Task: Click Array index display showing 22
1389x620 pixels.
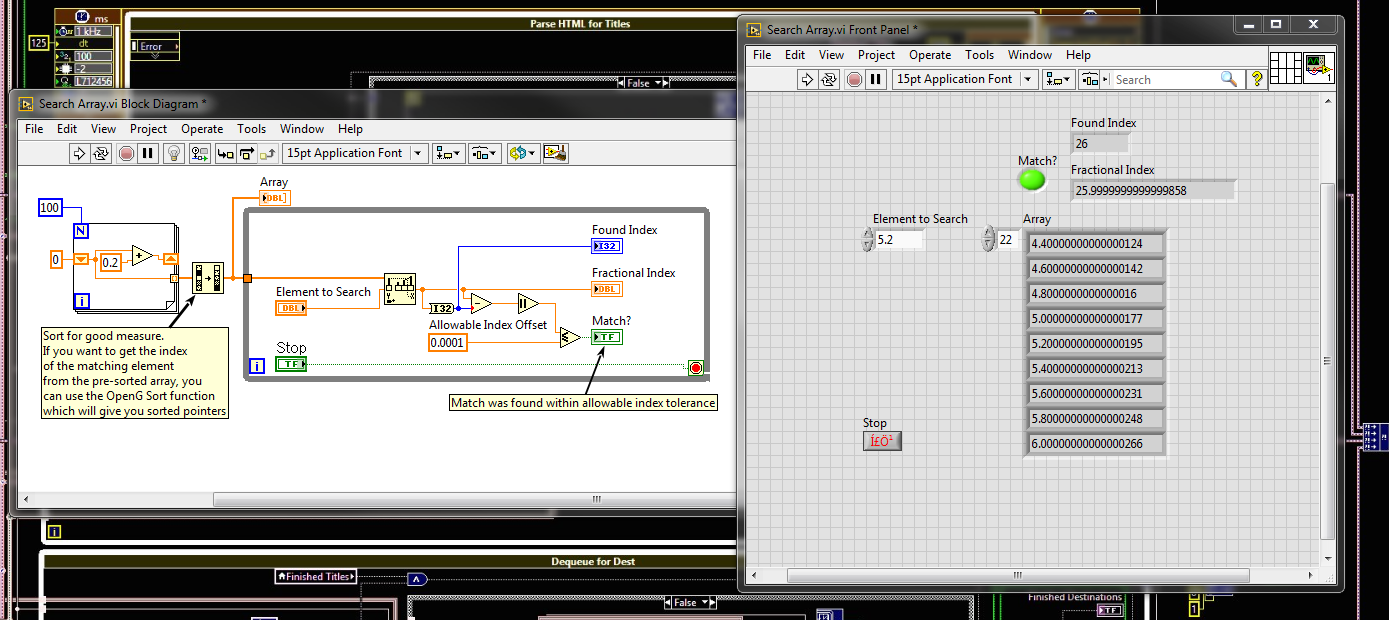Action: coord(1008,240)
